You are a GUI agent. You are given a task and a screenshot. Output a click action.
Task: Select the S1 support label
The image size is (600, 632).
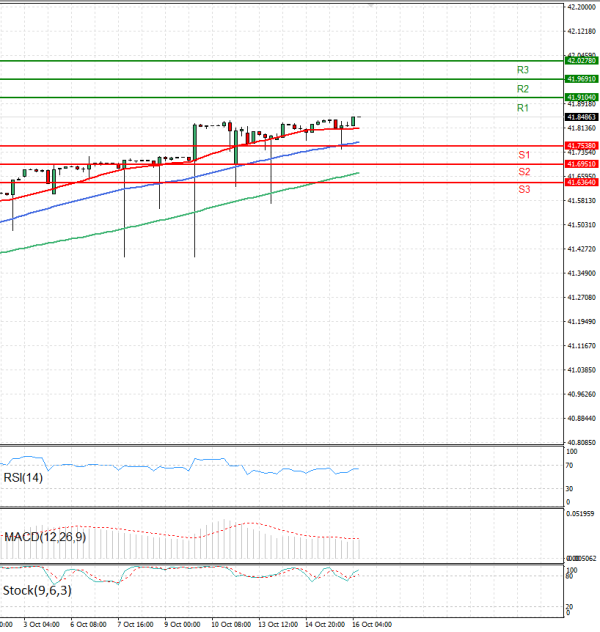pyautogui.click(x=523, y=155)
